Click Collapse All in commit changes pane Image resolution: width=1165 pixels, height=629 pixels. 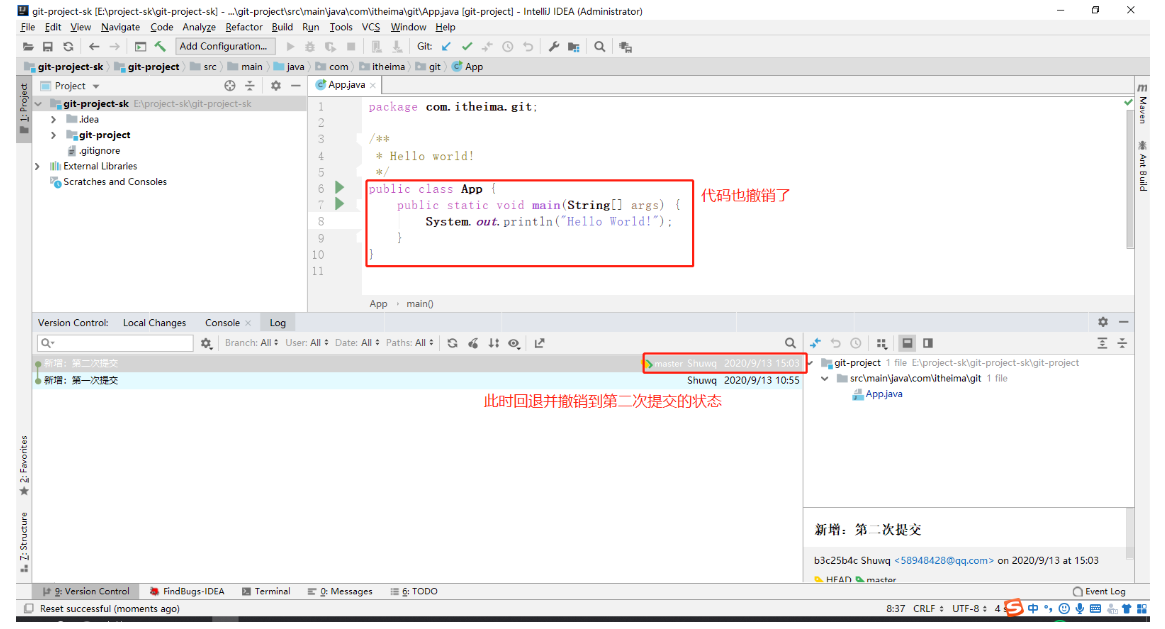pyautogui.click(x=1122, y=343)
